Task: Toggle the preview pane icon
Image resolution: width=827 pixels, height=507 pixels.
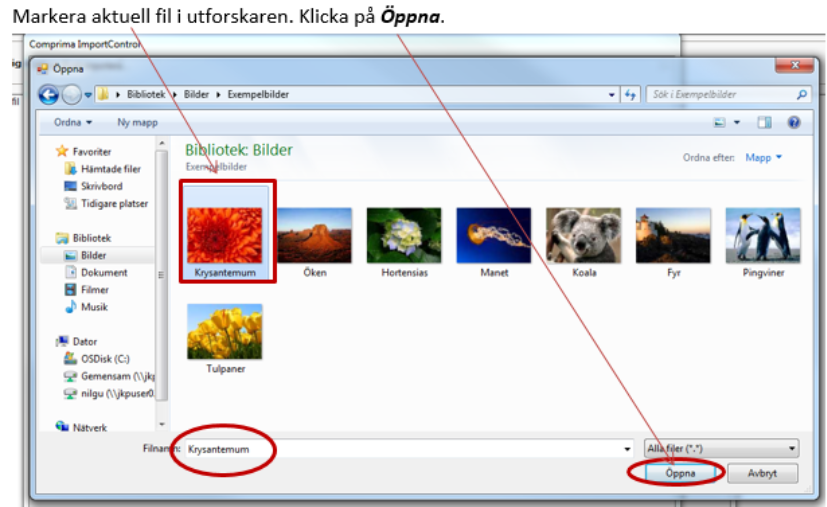Action: (764, 122)
